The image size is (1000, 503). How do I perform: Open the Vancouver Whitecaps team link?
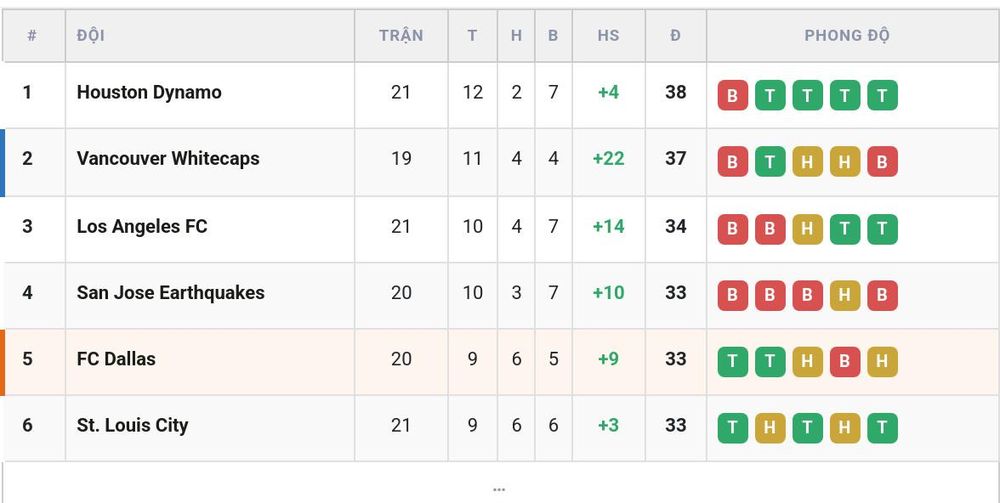pos(168,159)
